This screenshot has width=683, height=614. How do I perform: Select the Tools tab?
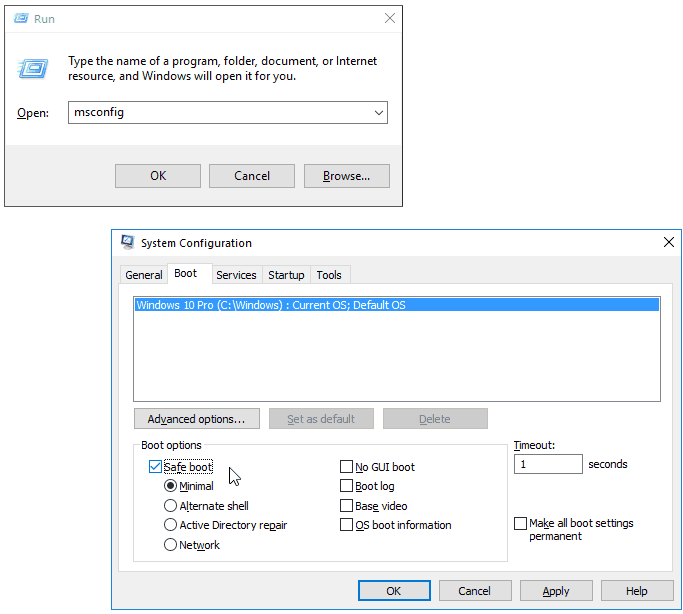click(329, 275)
